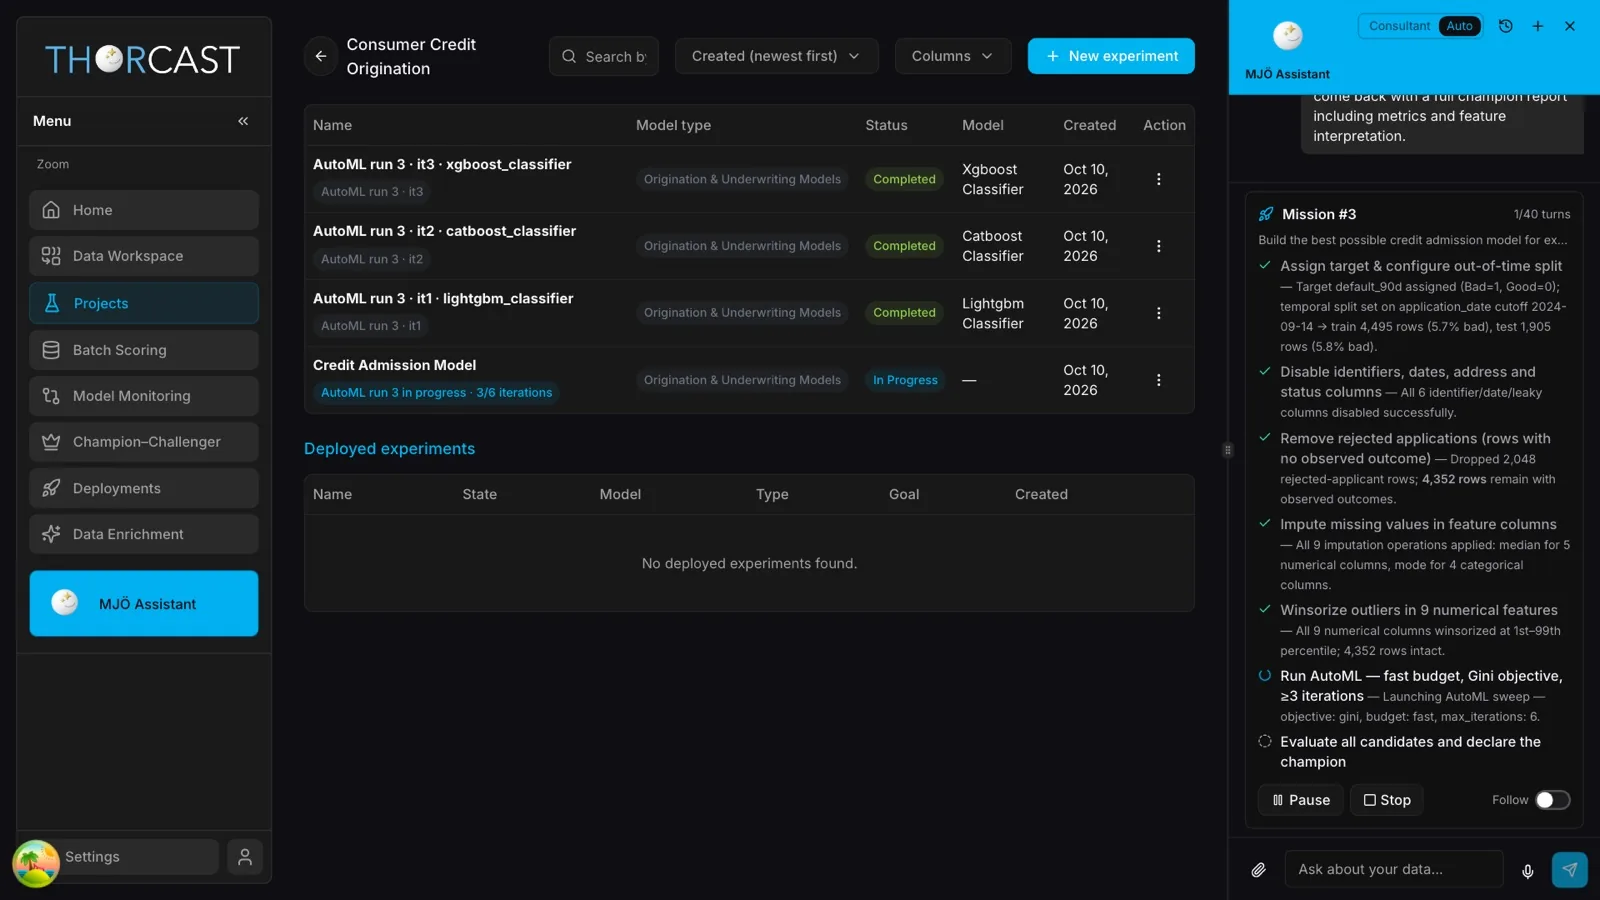Open Home from the sidebar menu
This screenshot has height=900, width=1600.
144,210
